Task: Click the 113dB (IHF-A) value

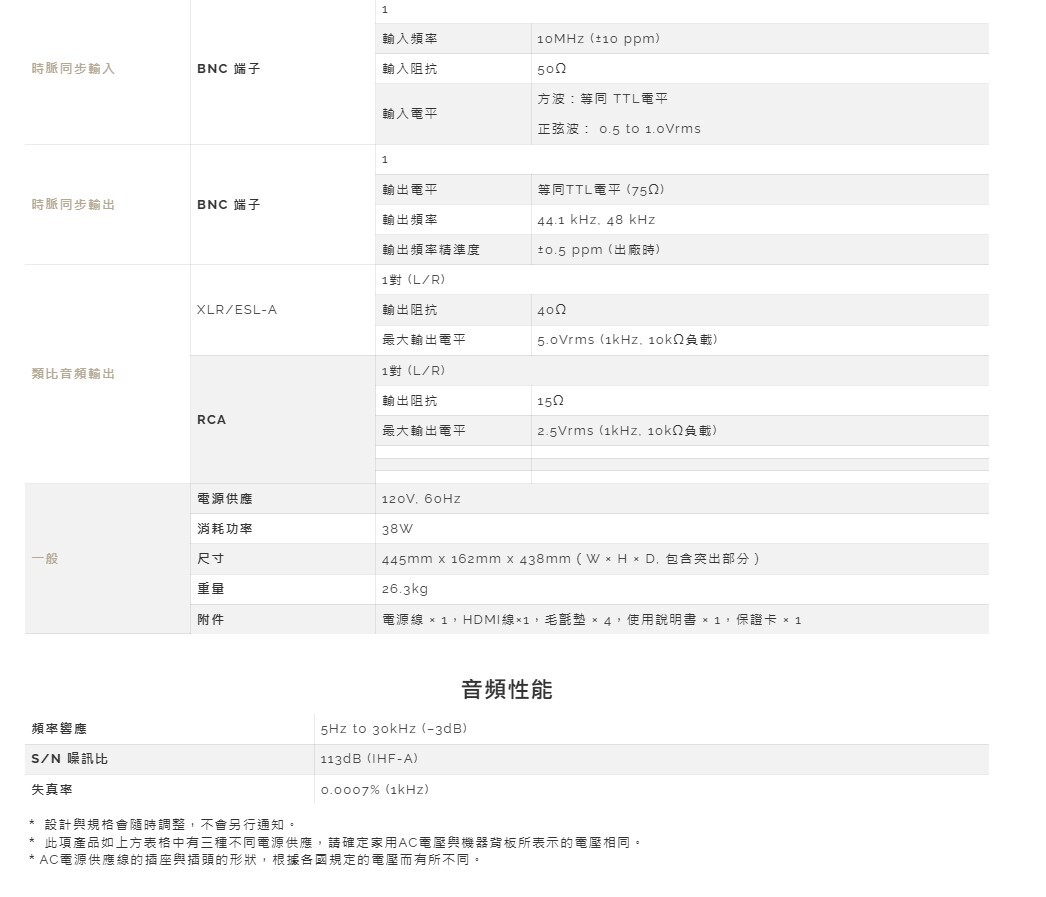Action: [369, 759]
